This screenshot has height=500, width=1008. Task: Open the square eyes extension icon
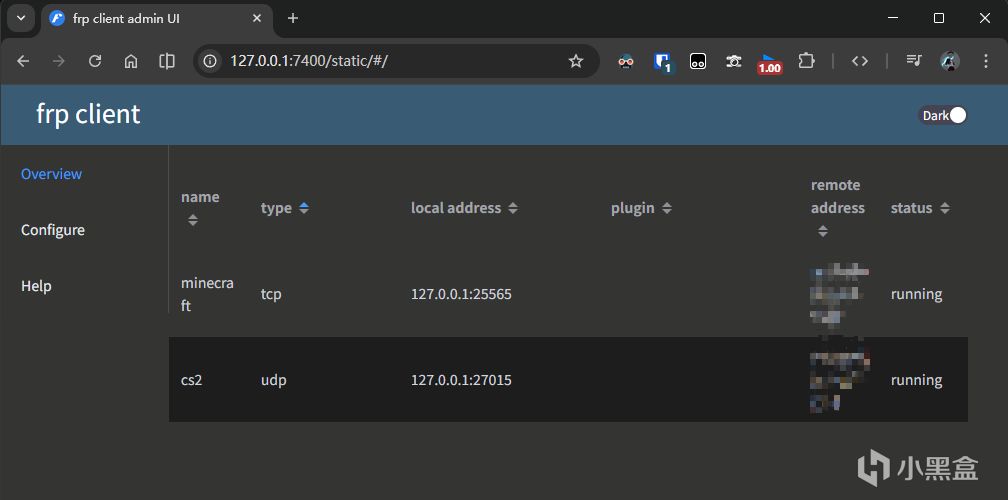pyautogui.click(x=698, y=61)
